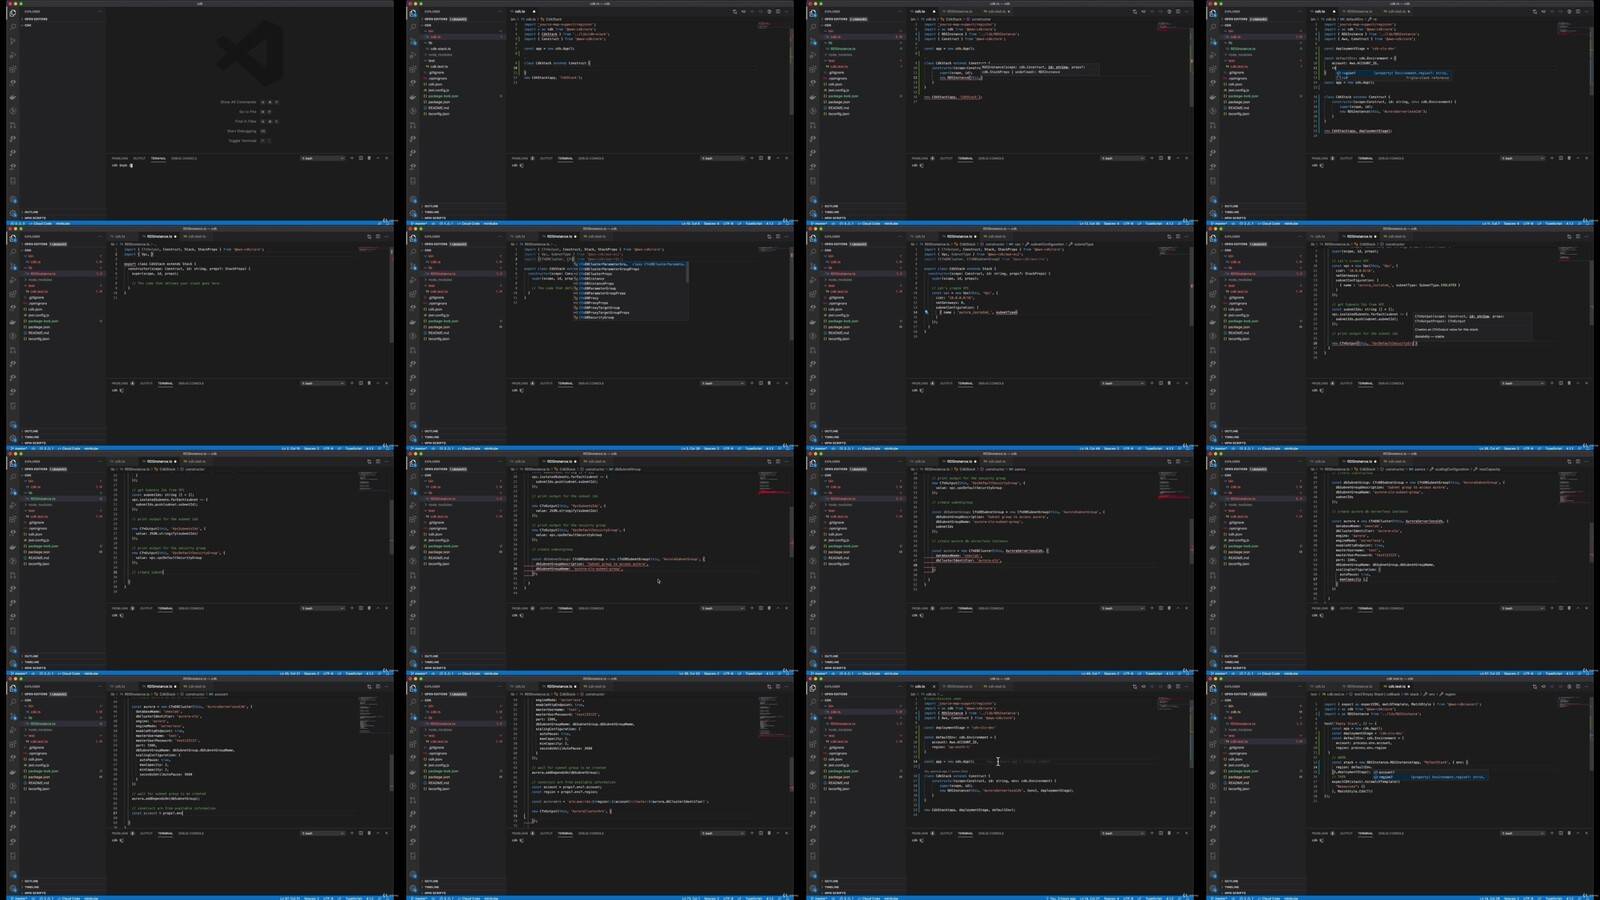Select the Terminal tab in the welcome-screen thumbnail
This screenshot has width=1600, height=900.
[x=158, y=158]
